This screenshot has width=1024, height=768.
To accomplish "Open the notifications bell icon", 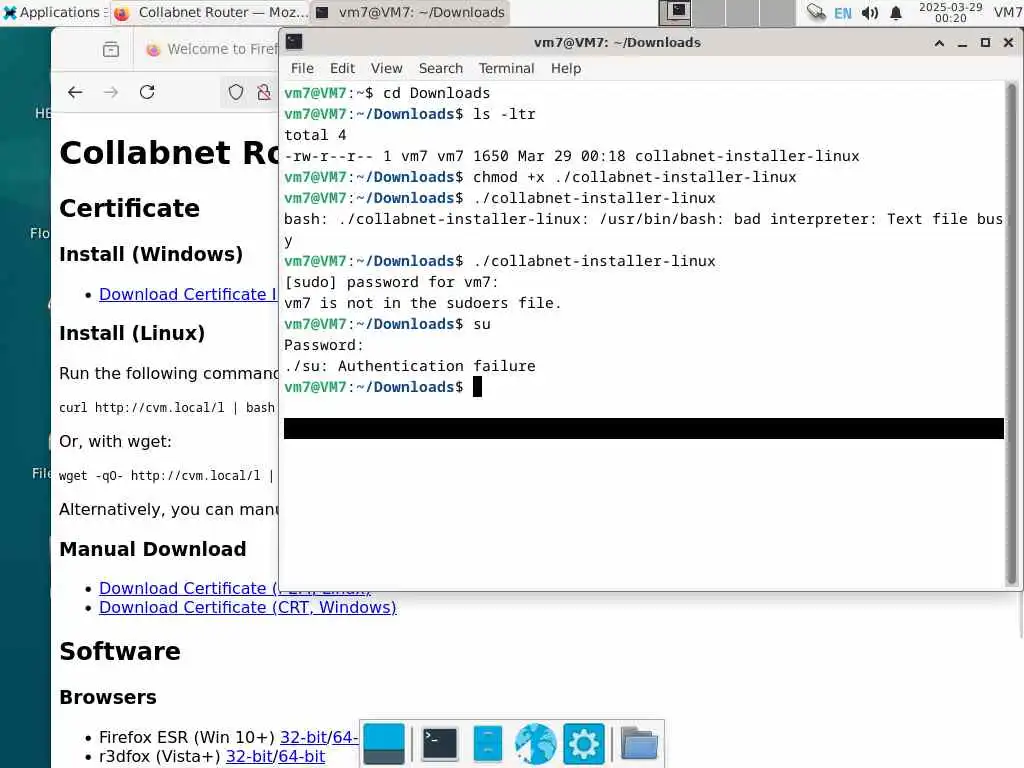I will tap(896, 13).
